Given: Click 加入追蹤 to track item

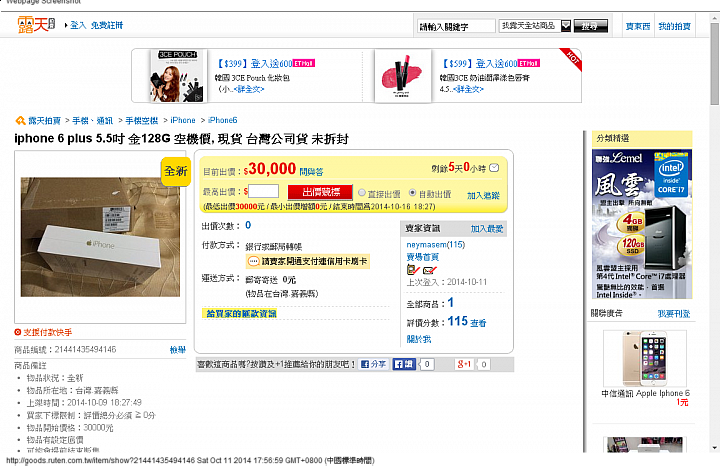Looking at the screenshot, I should point(483,196).
